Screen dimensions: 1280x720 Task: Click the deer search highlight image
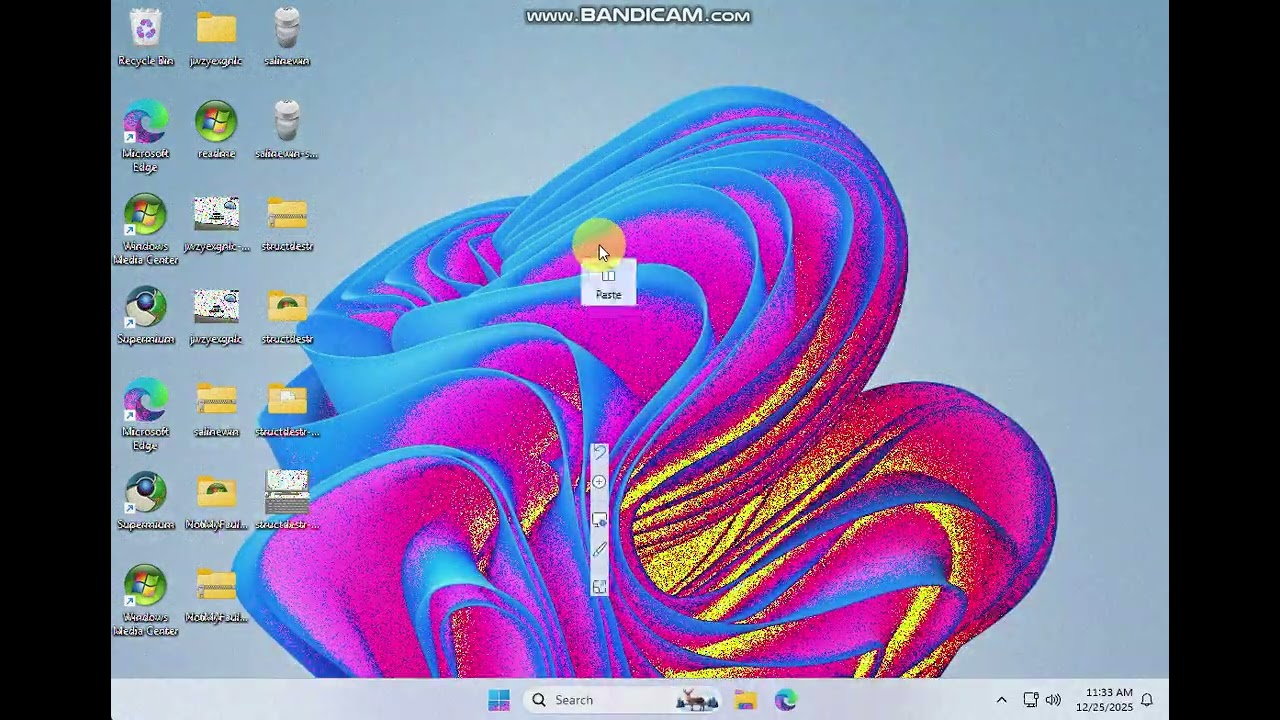pos(697,700)
